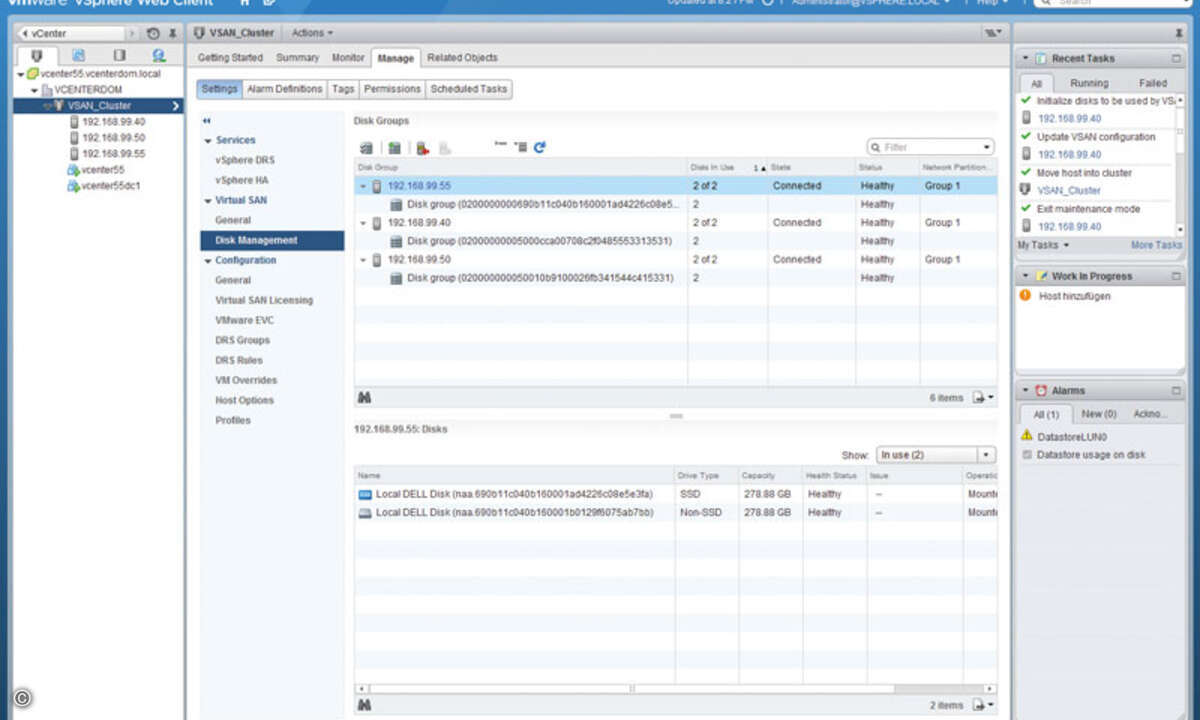Collapse the Configuration section

click(x=207, y=261)
